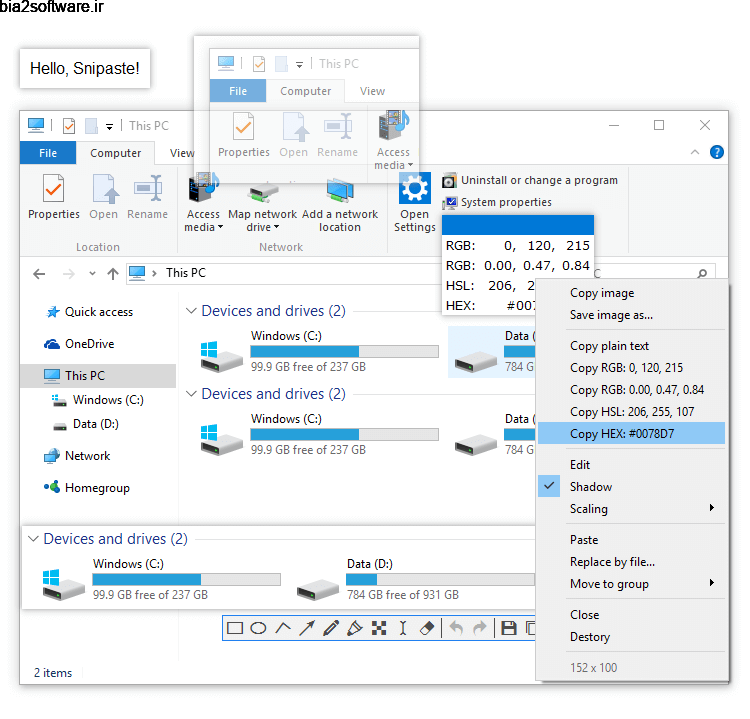Click the Forward navigation arrow
The width and height of the screenshot is (750, 719).
click(69, 274)
